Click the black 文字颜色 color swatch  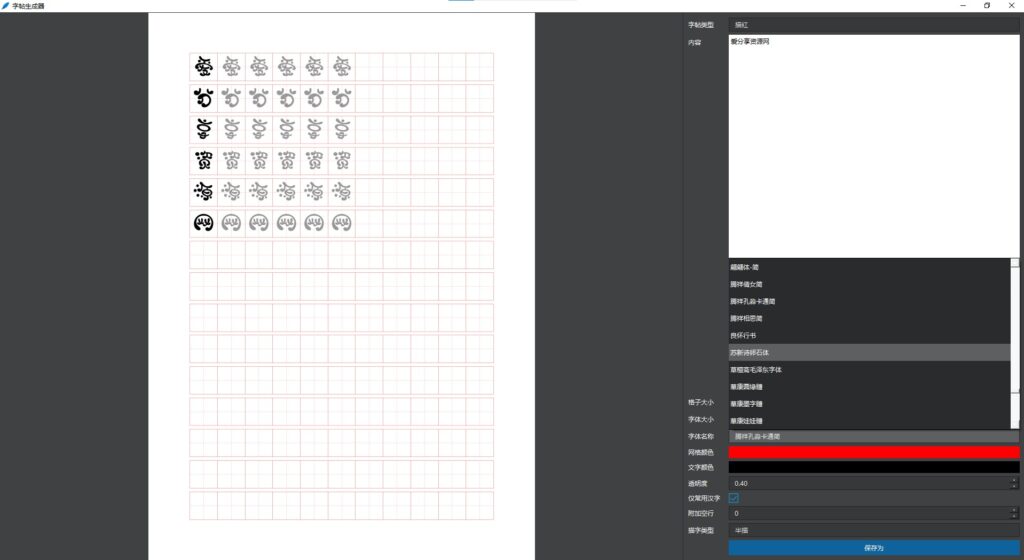tap(873, 467)
